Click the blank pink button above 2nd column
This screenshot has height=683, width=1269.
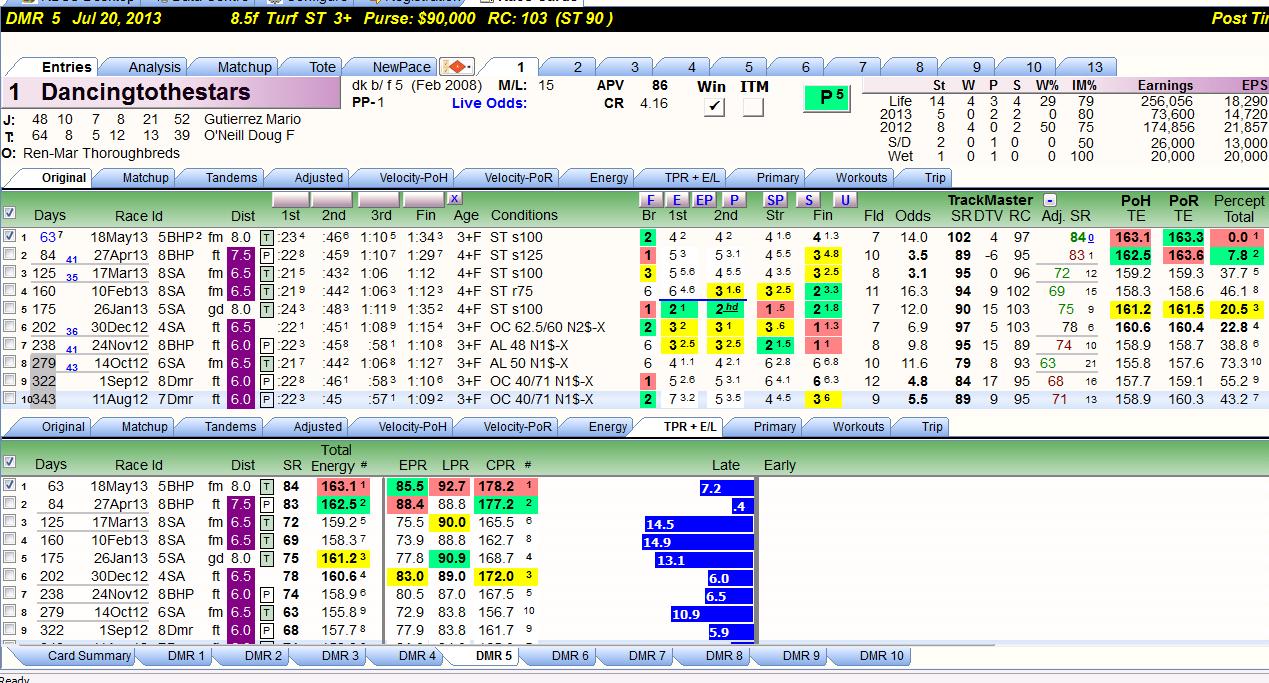point(334,200)
